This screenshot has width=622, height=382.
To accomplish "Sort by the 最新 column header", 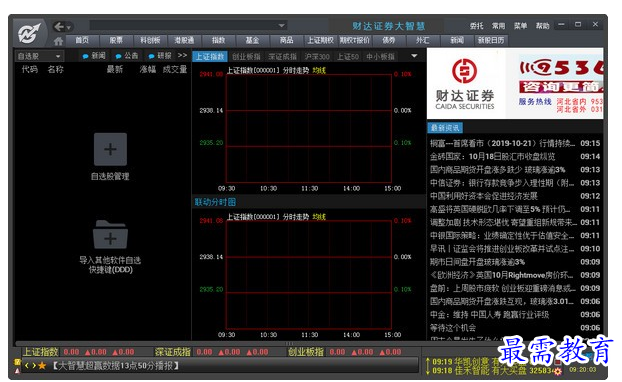I will [115, 69].
